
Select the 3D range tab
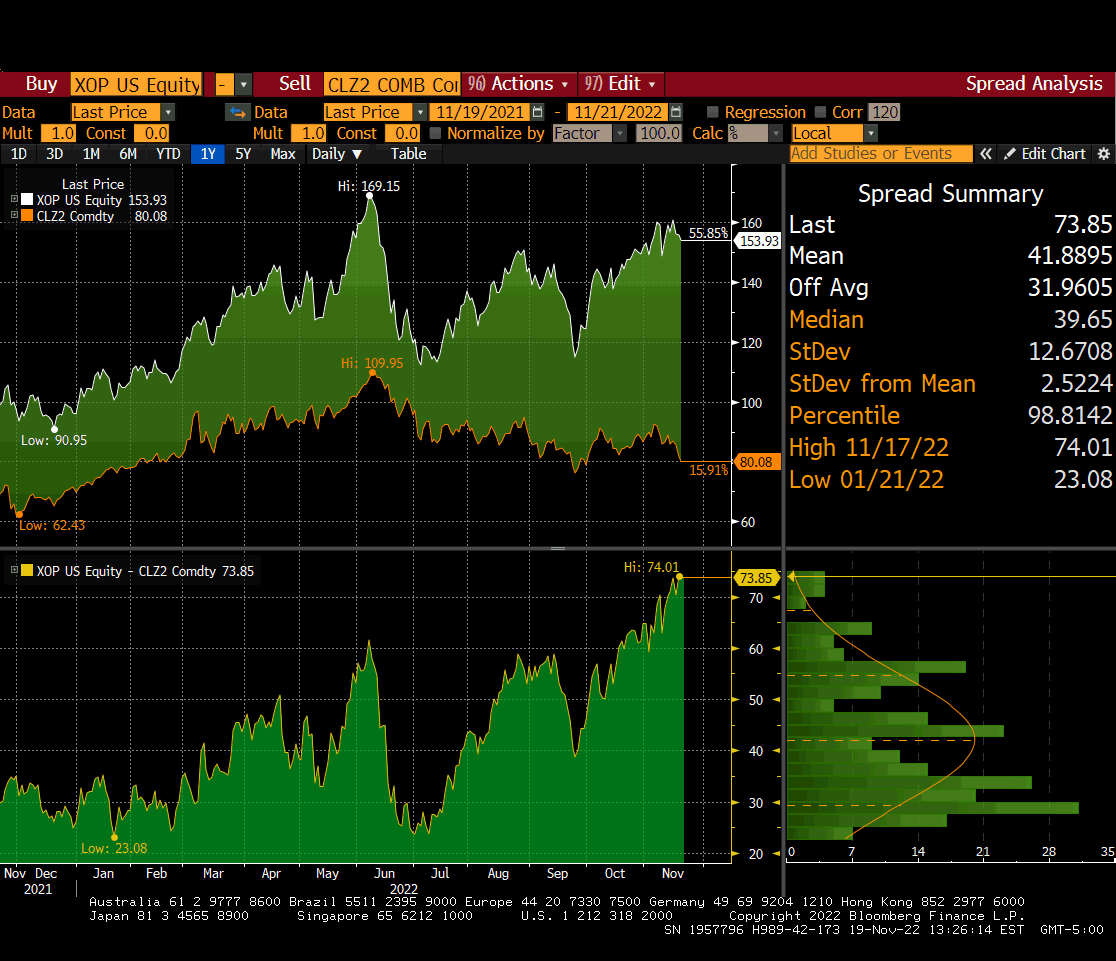55,154
